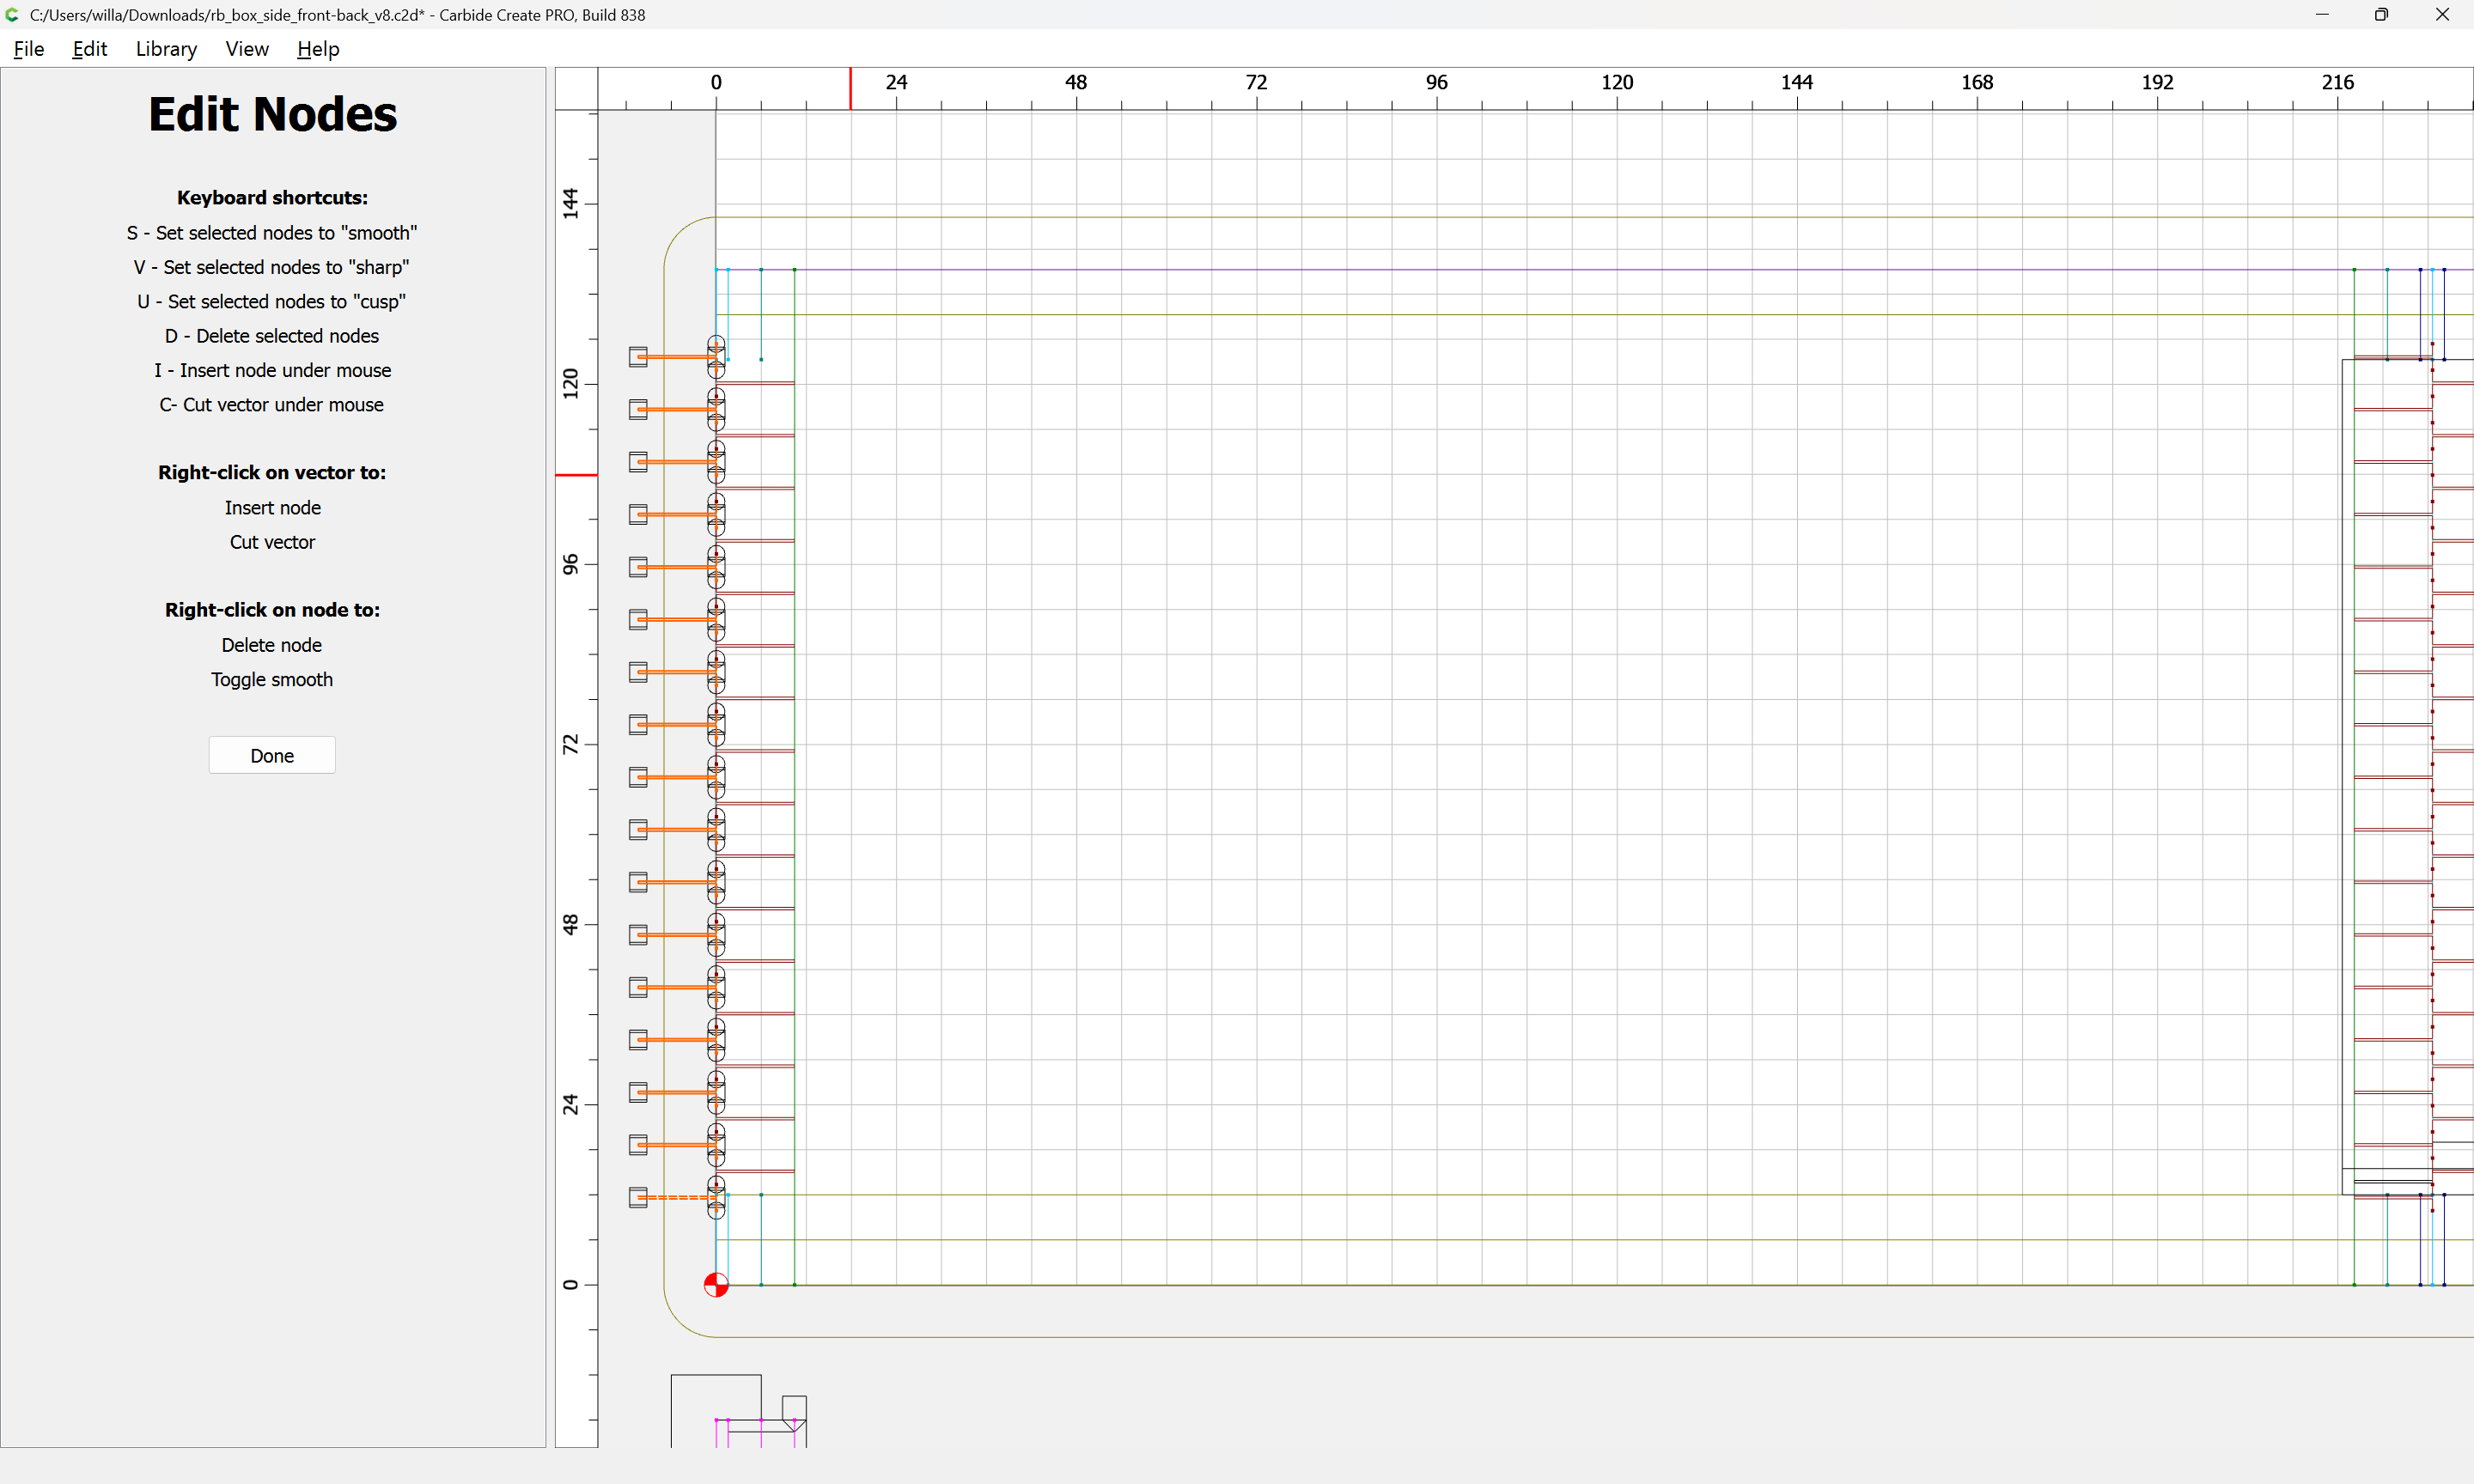Click the red-white origin marker on canvas
This screenshot has height=1484, width=2474.
pos(716,1285)
